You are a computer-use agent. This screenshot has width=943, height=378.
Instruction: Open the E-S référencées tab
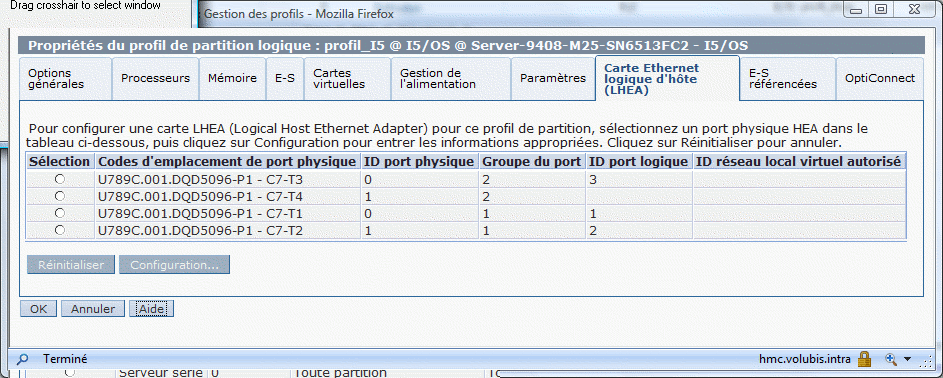point(787,78)
